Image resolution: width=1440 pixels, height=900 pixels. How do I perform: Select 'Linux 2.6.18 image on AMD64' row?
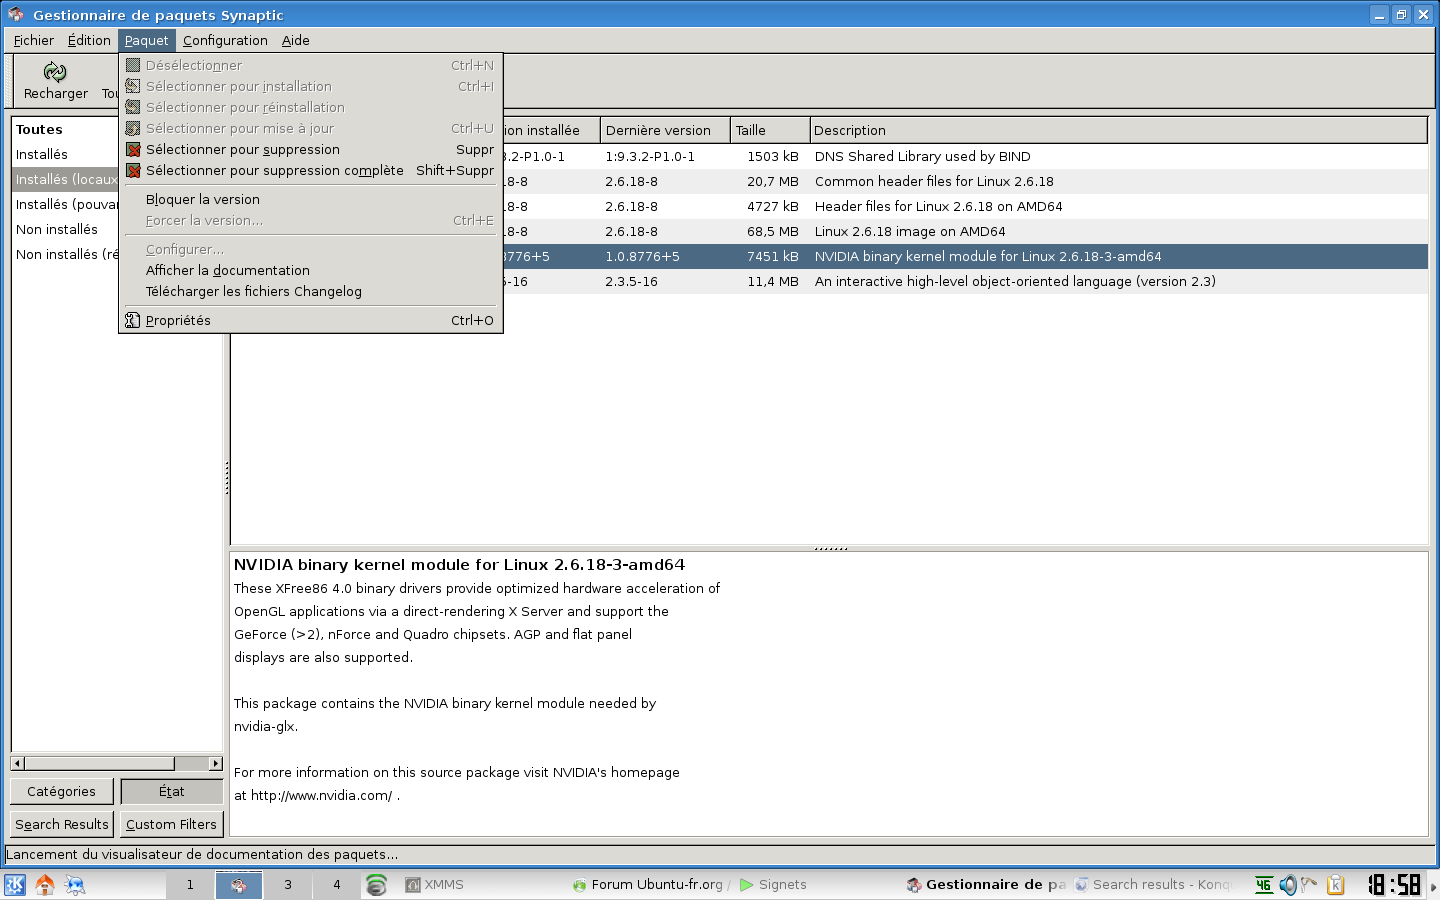point(965,231)
